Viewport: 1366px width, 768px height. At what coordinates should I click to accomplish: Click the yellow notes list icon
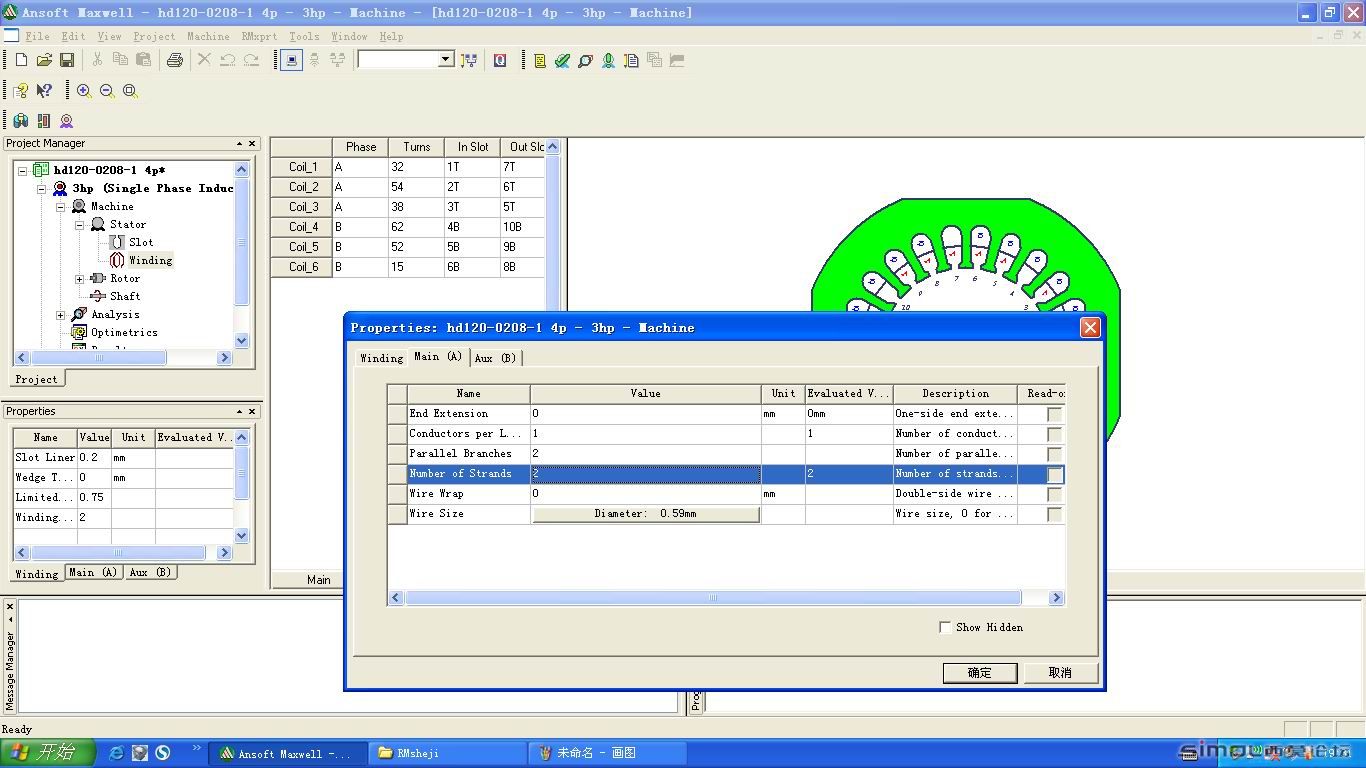coord(540,60)
